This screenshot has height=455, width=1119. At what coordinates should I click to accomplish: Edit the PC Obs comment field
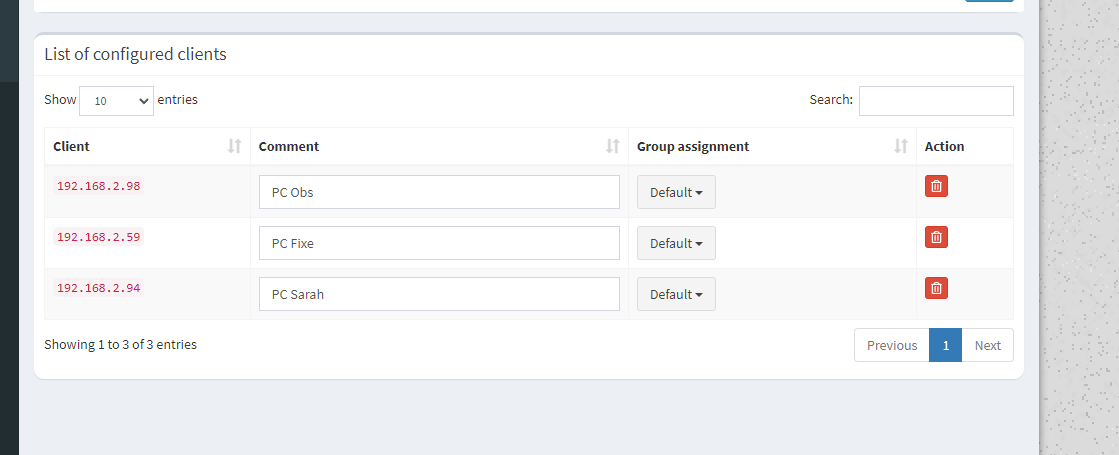pos(439,193)
